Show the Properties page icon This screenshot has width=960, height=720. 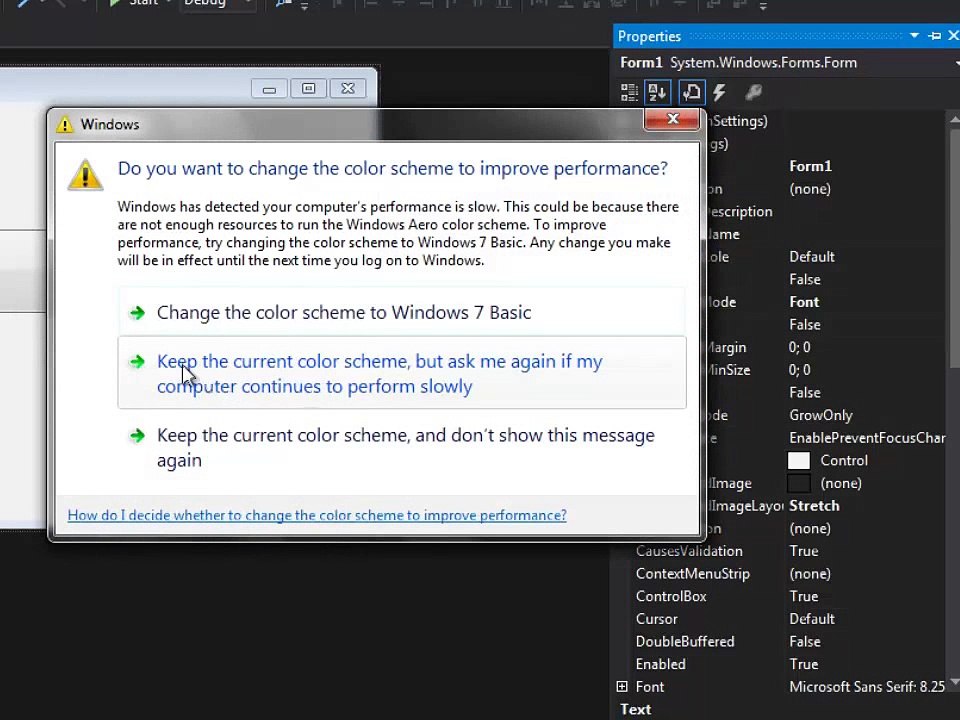click(692, 93)
